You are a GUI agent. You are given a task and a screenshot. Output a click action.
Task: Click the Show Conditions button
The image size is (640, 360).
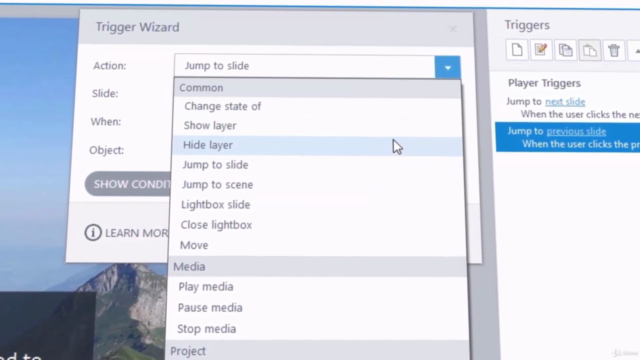point(128,184)
